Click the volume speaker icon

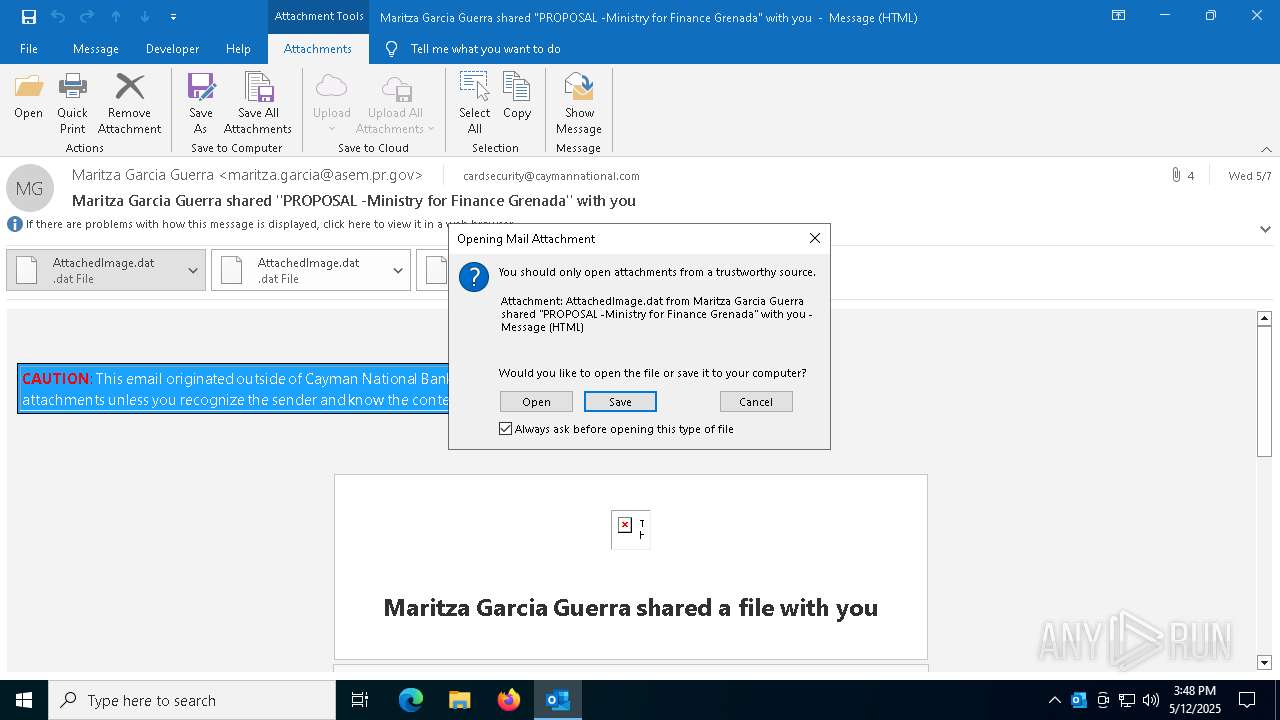pos(1151,700)
